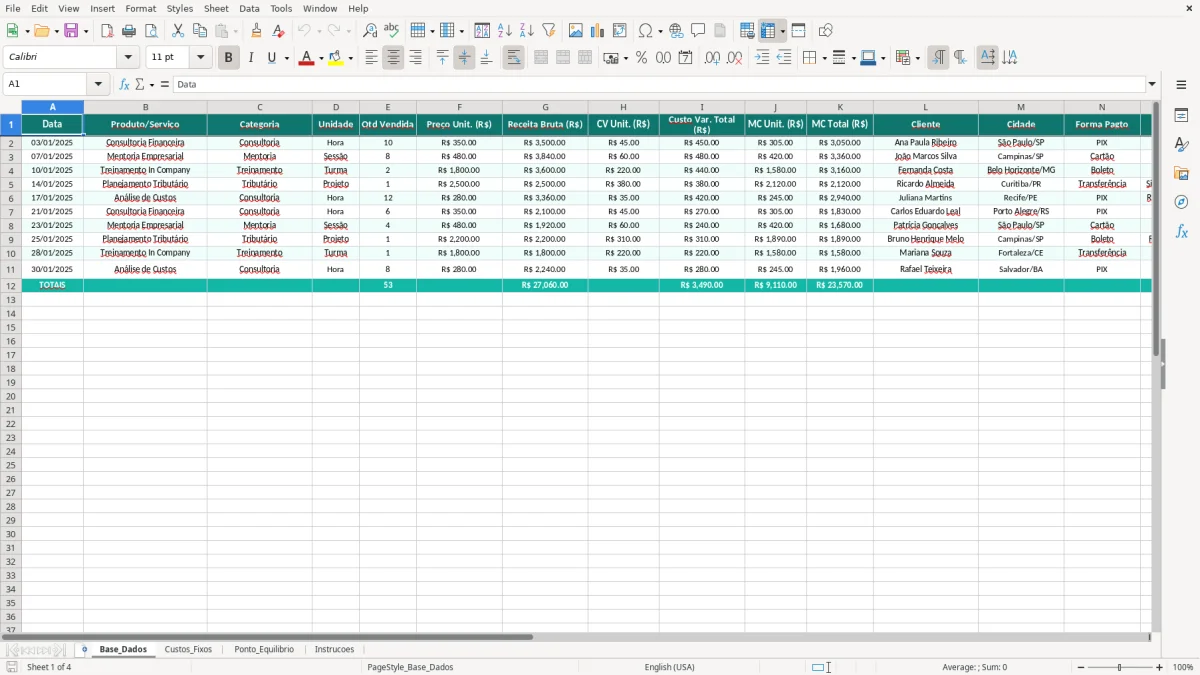Image resolution: width=1200 pixels, height=675 pixels.
Task: Clear direct formatting icon
Action: pos(278,31)
